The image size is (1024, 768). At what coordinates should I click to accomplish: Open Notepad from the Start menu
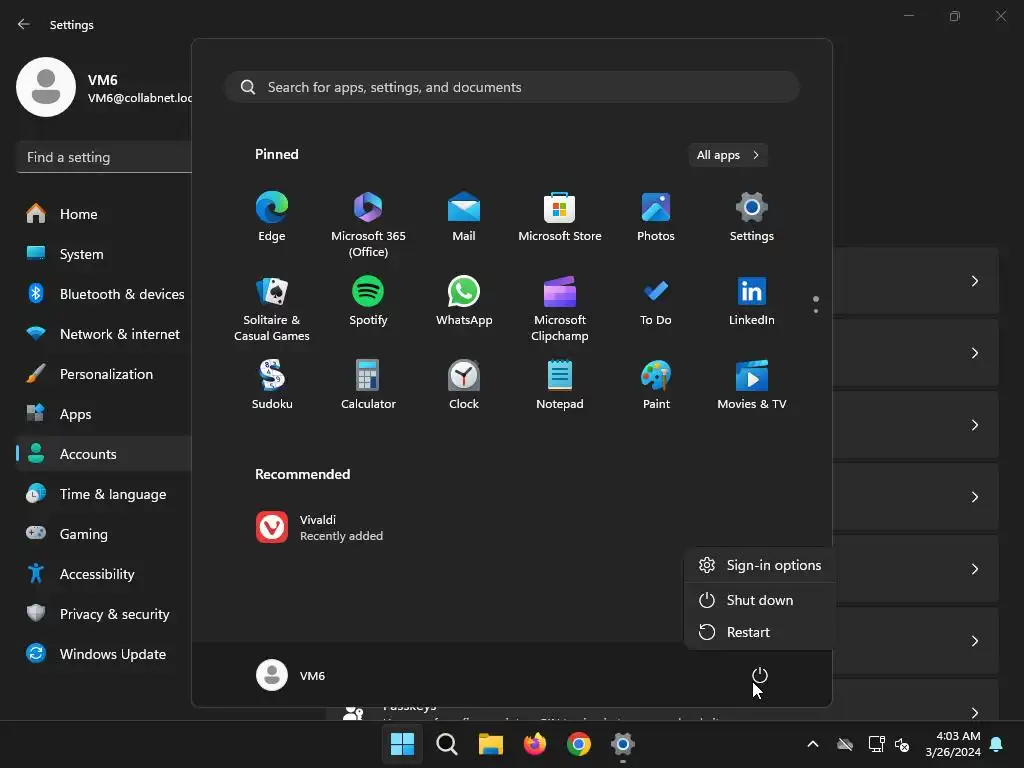560,385
